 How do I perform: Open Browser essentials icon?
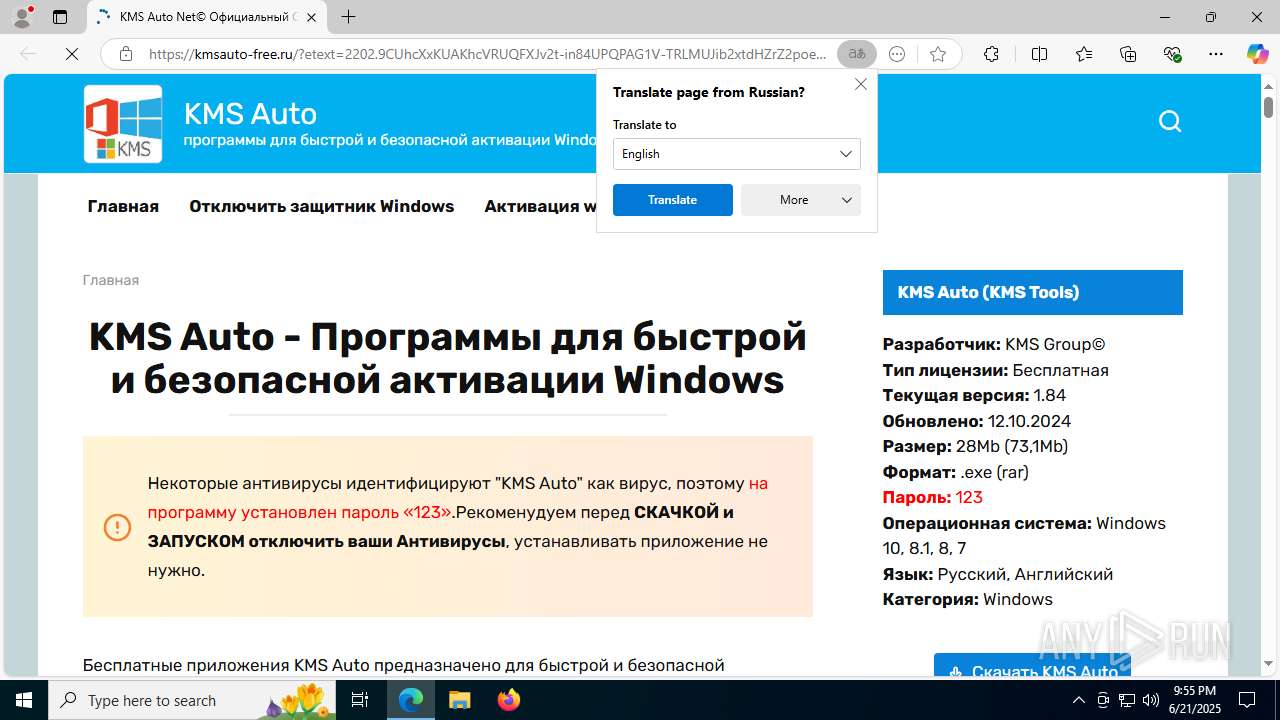pos(1173,54)
